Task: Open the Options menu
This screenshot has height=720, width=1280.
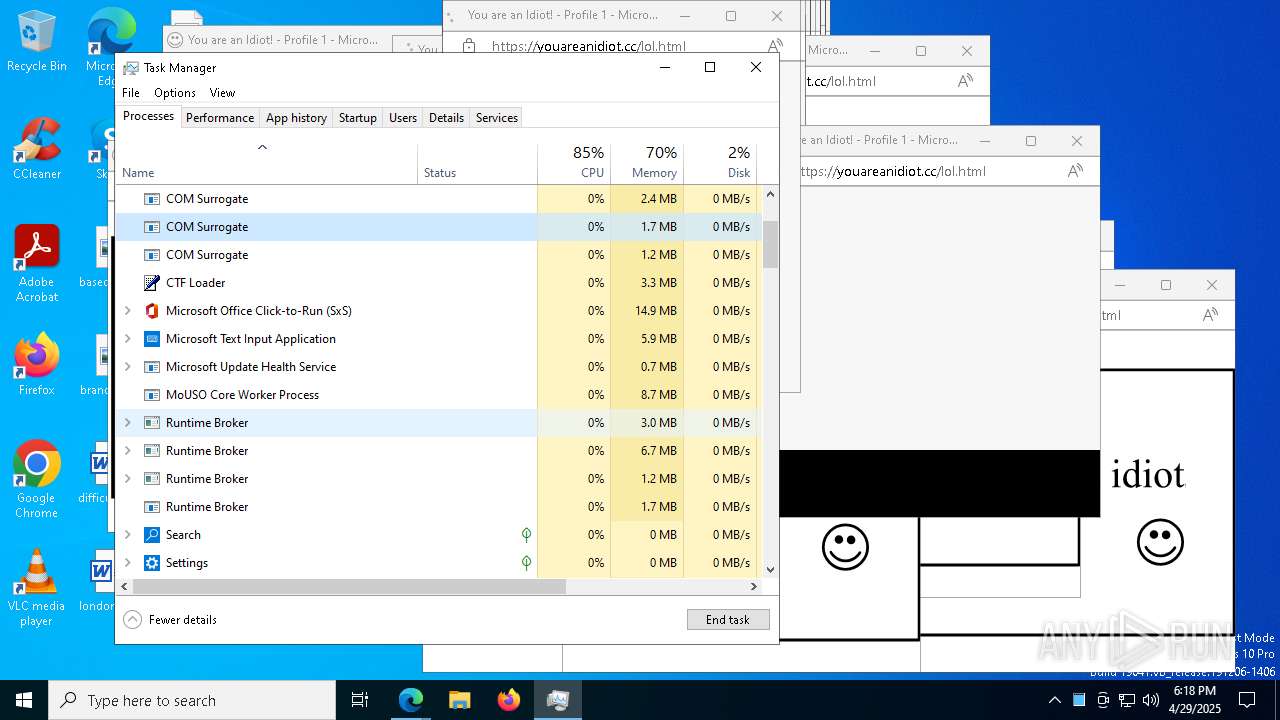Action: (175, 93)
